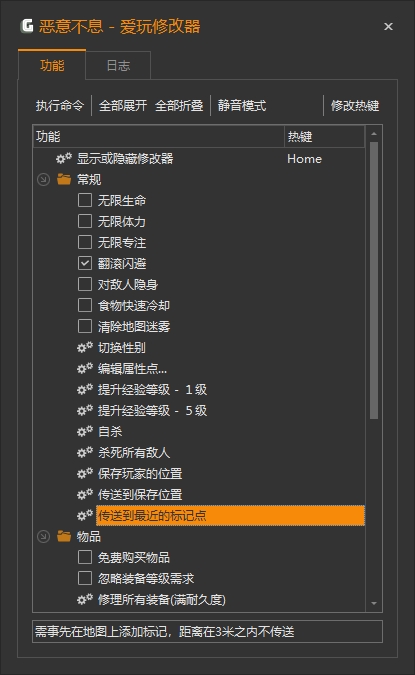
Task: Click the 物品 folder icon
Action: (64, 536)
